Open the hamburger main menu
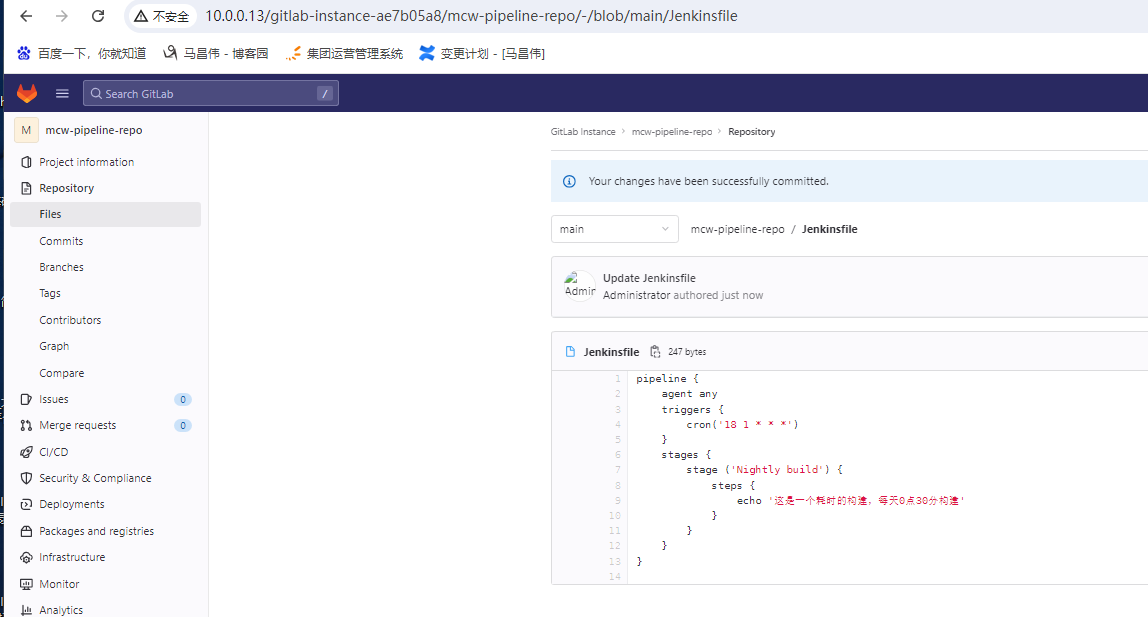1148x617 pixels. pos(62,93)
